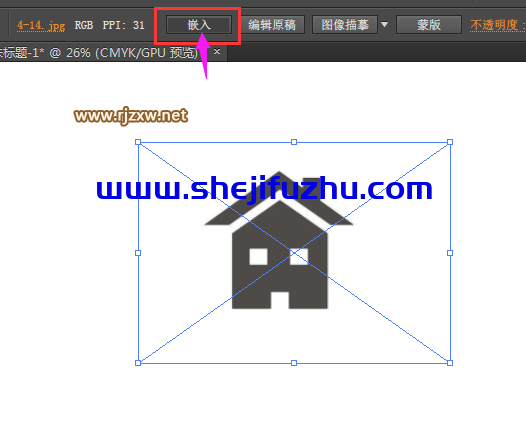Select the right-middle selection handle

coord(450,253)
